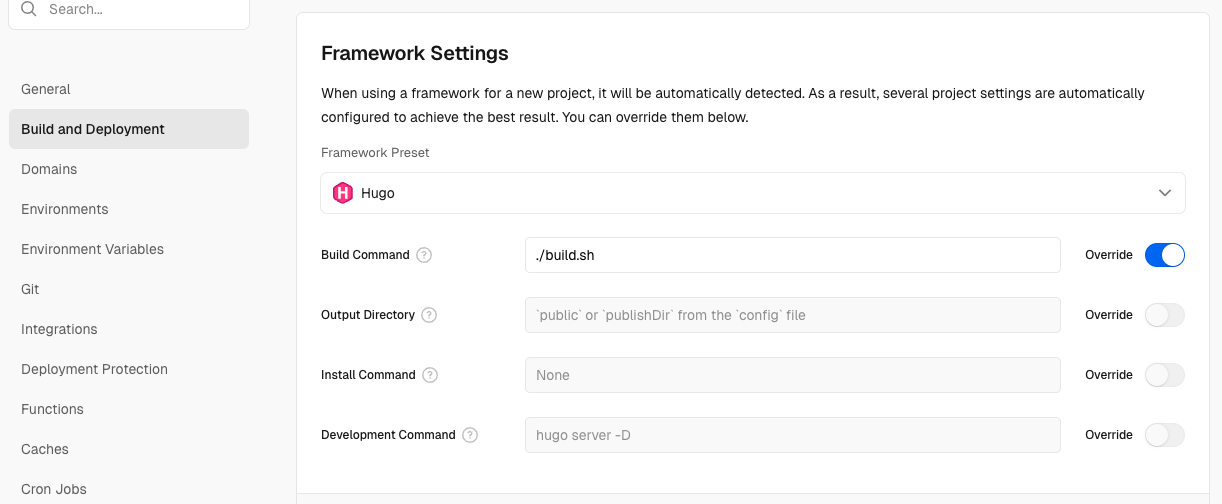Open the Install Command help icon
1222x504 pixels.
[x=430, y=375]
